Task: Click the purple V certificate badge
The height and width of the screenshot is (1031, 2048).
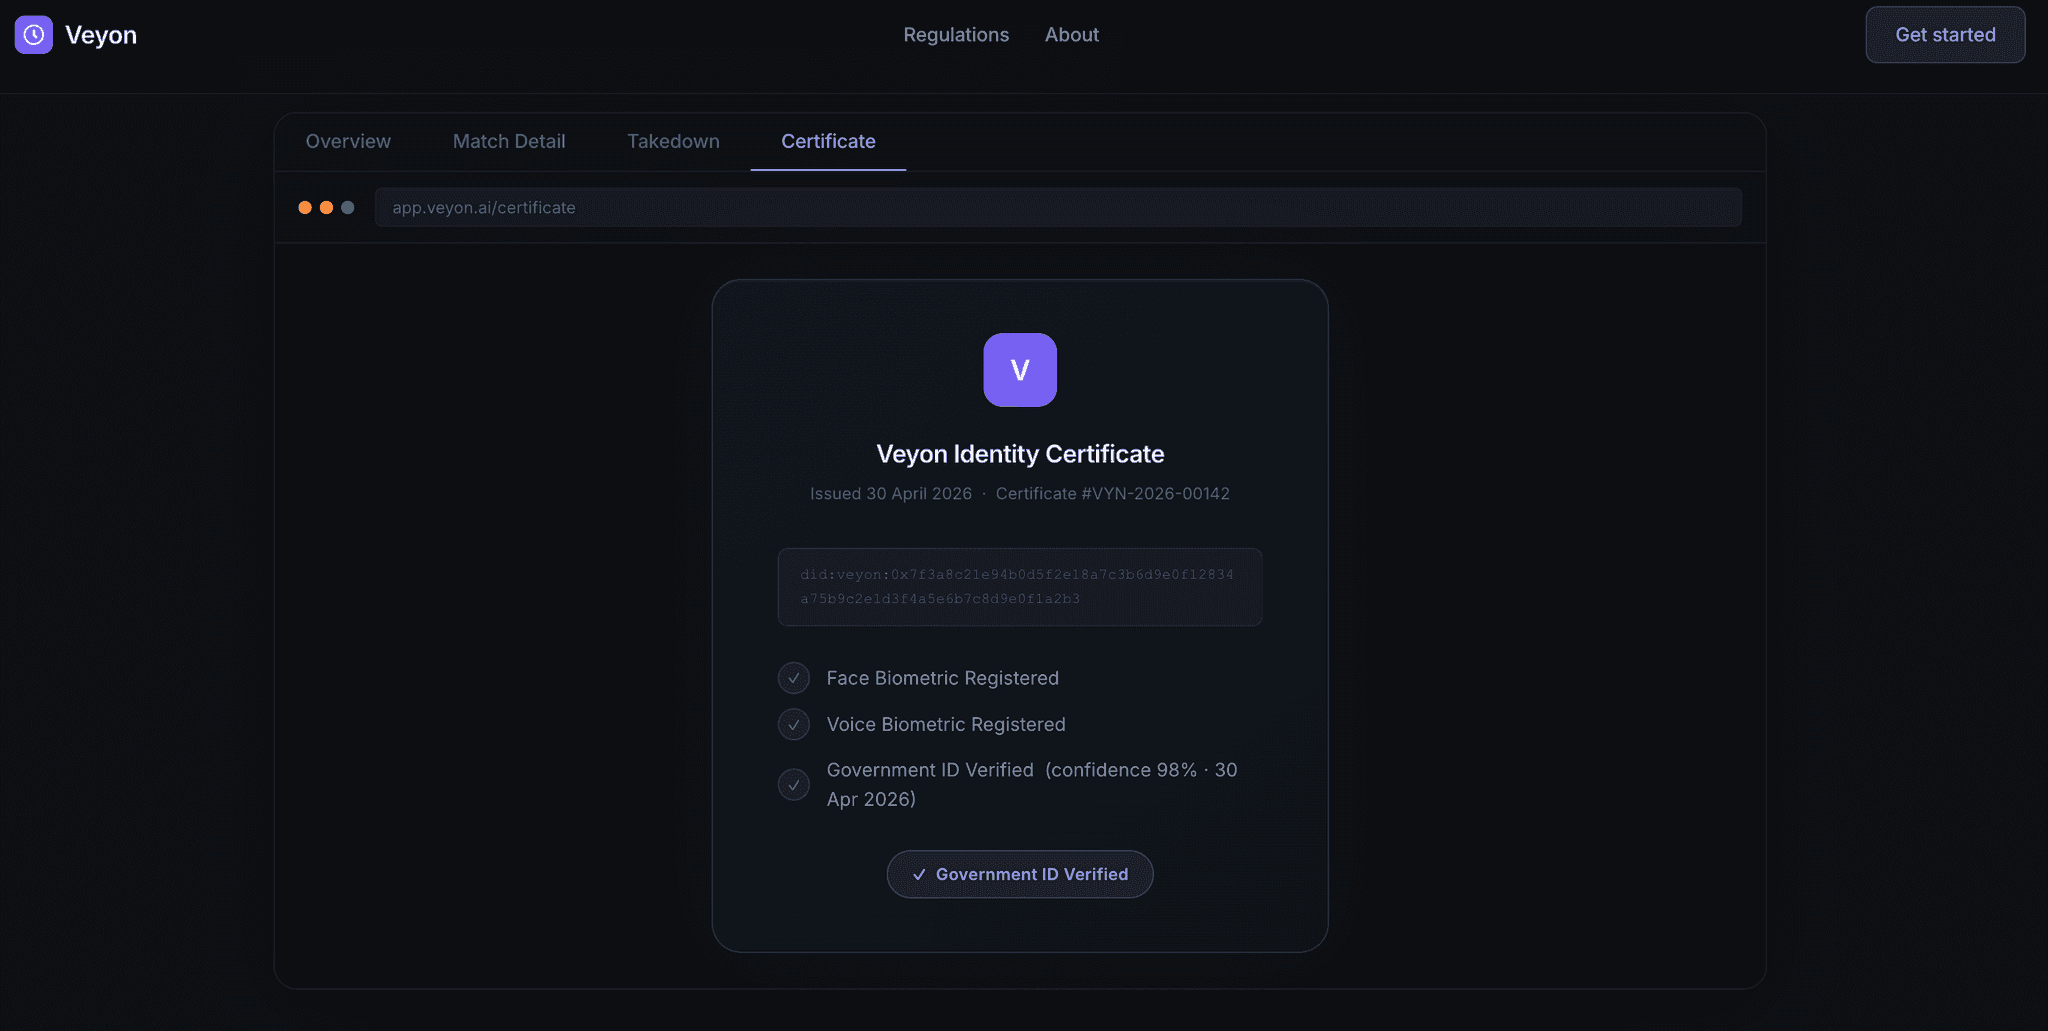Action: tap(1020, 370)
